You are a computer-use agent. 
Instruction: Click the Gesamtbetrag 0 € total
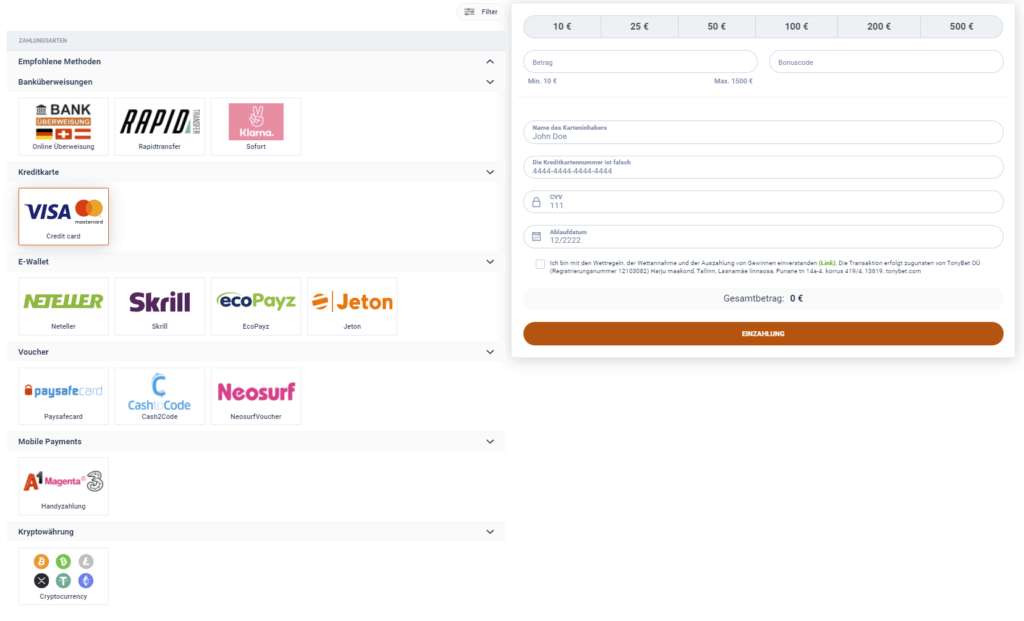763,298
